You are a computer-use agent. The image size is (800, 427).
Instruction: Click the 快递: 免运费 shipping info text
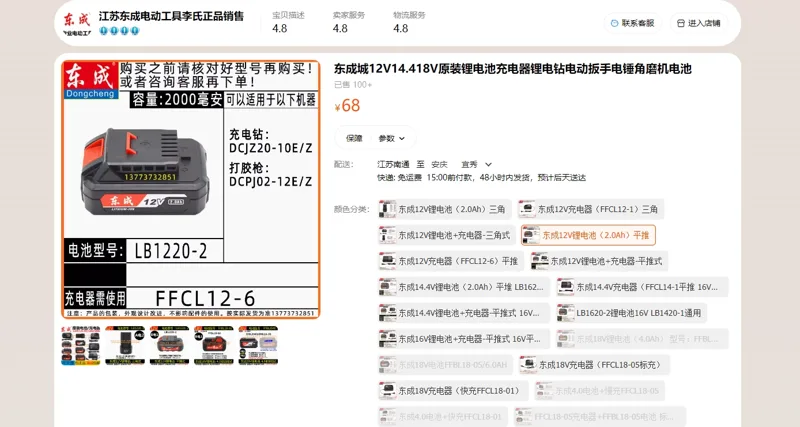[481, 178]
